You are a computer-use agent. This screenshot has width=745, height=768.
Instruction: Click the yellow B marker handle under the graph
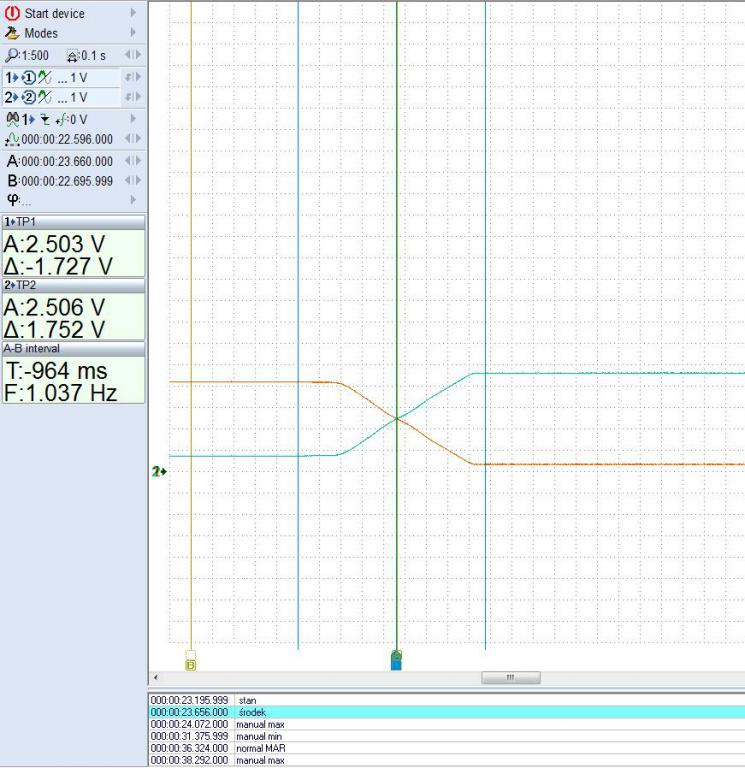click(191, 660)
